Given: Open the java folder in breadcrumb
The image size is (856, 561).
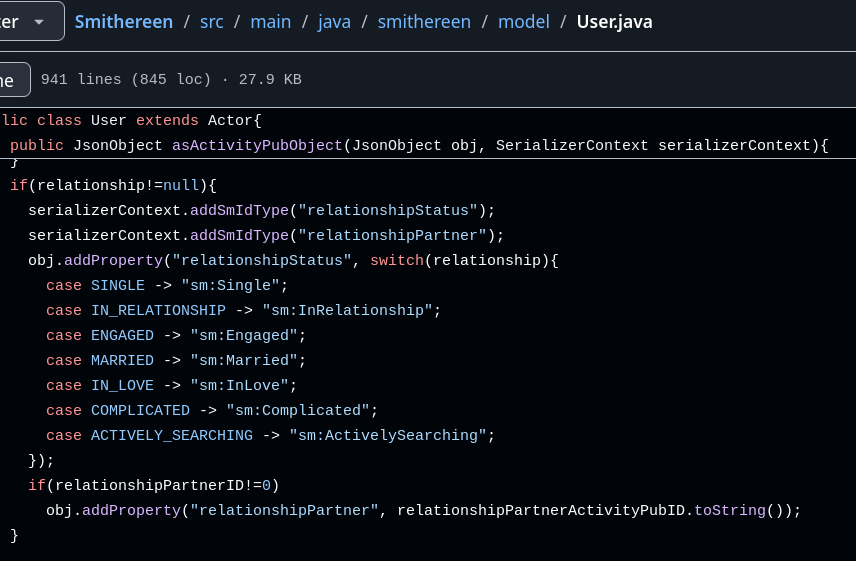Looking at the screenshot, I should (x=334, y=21).
